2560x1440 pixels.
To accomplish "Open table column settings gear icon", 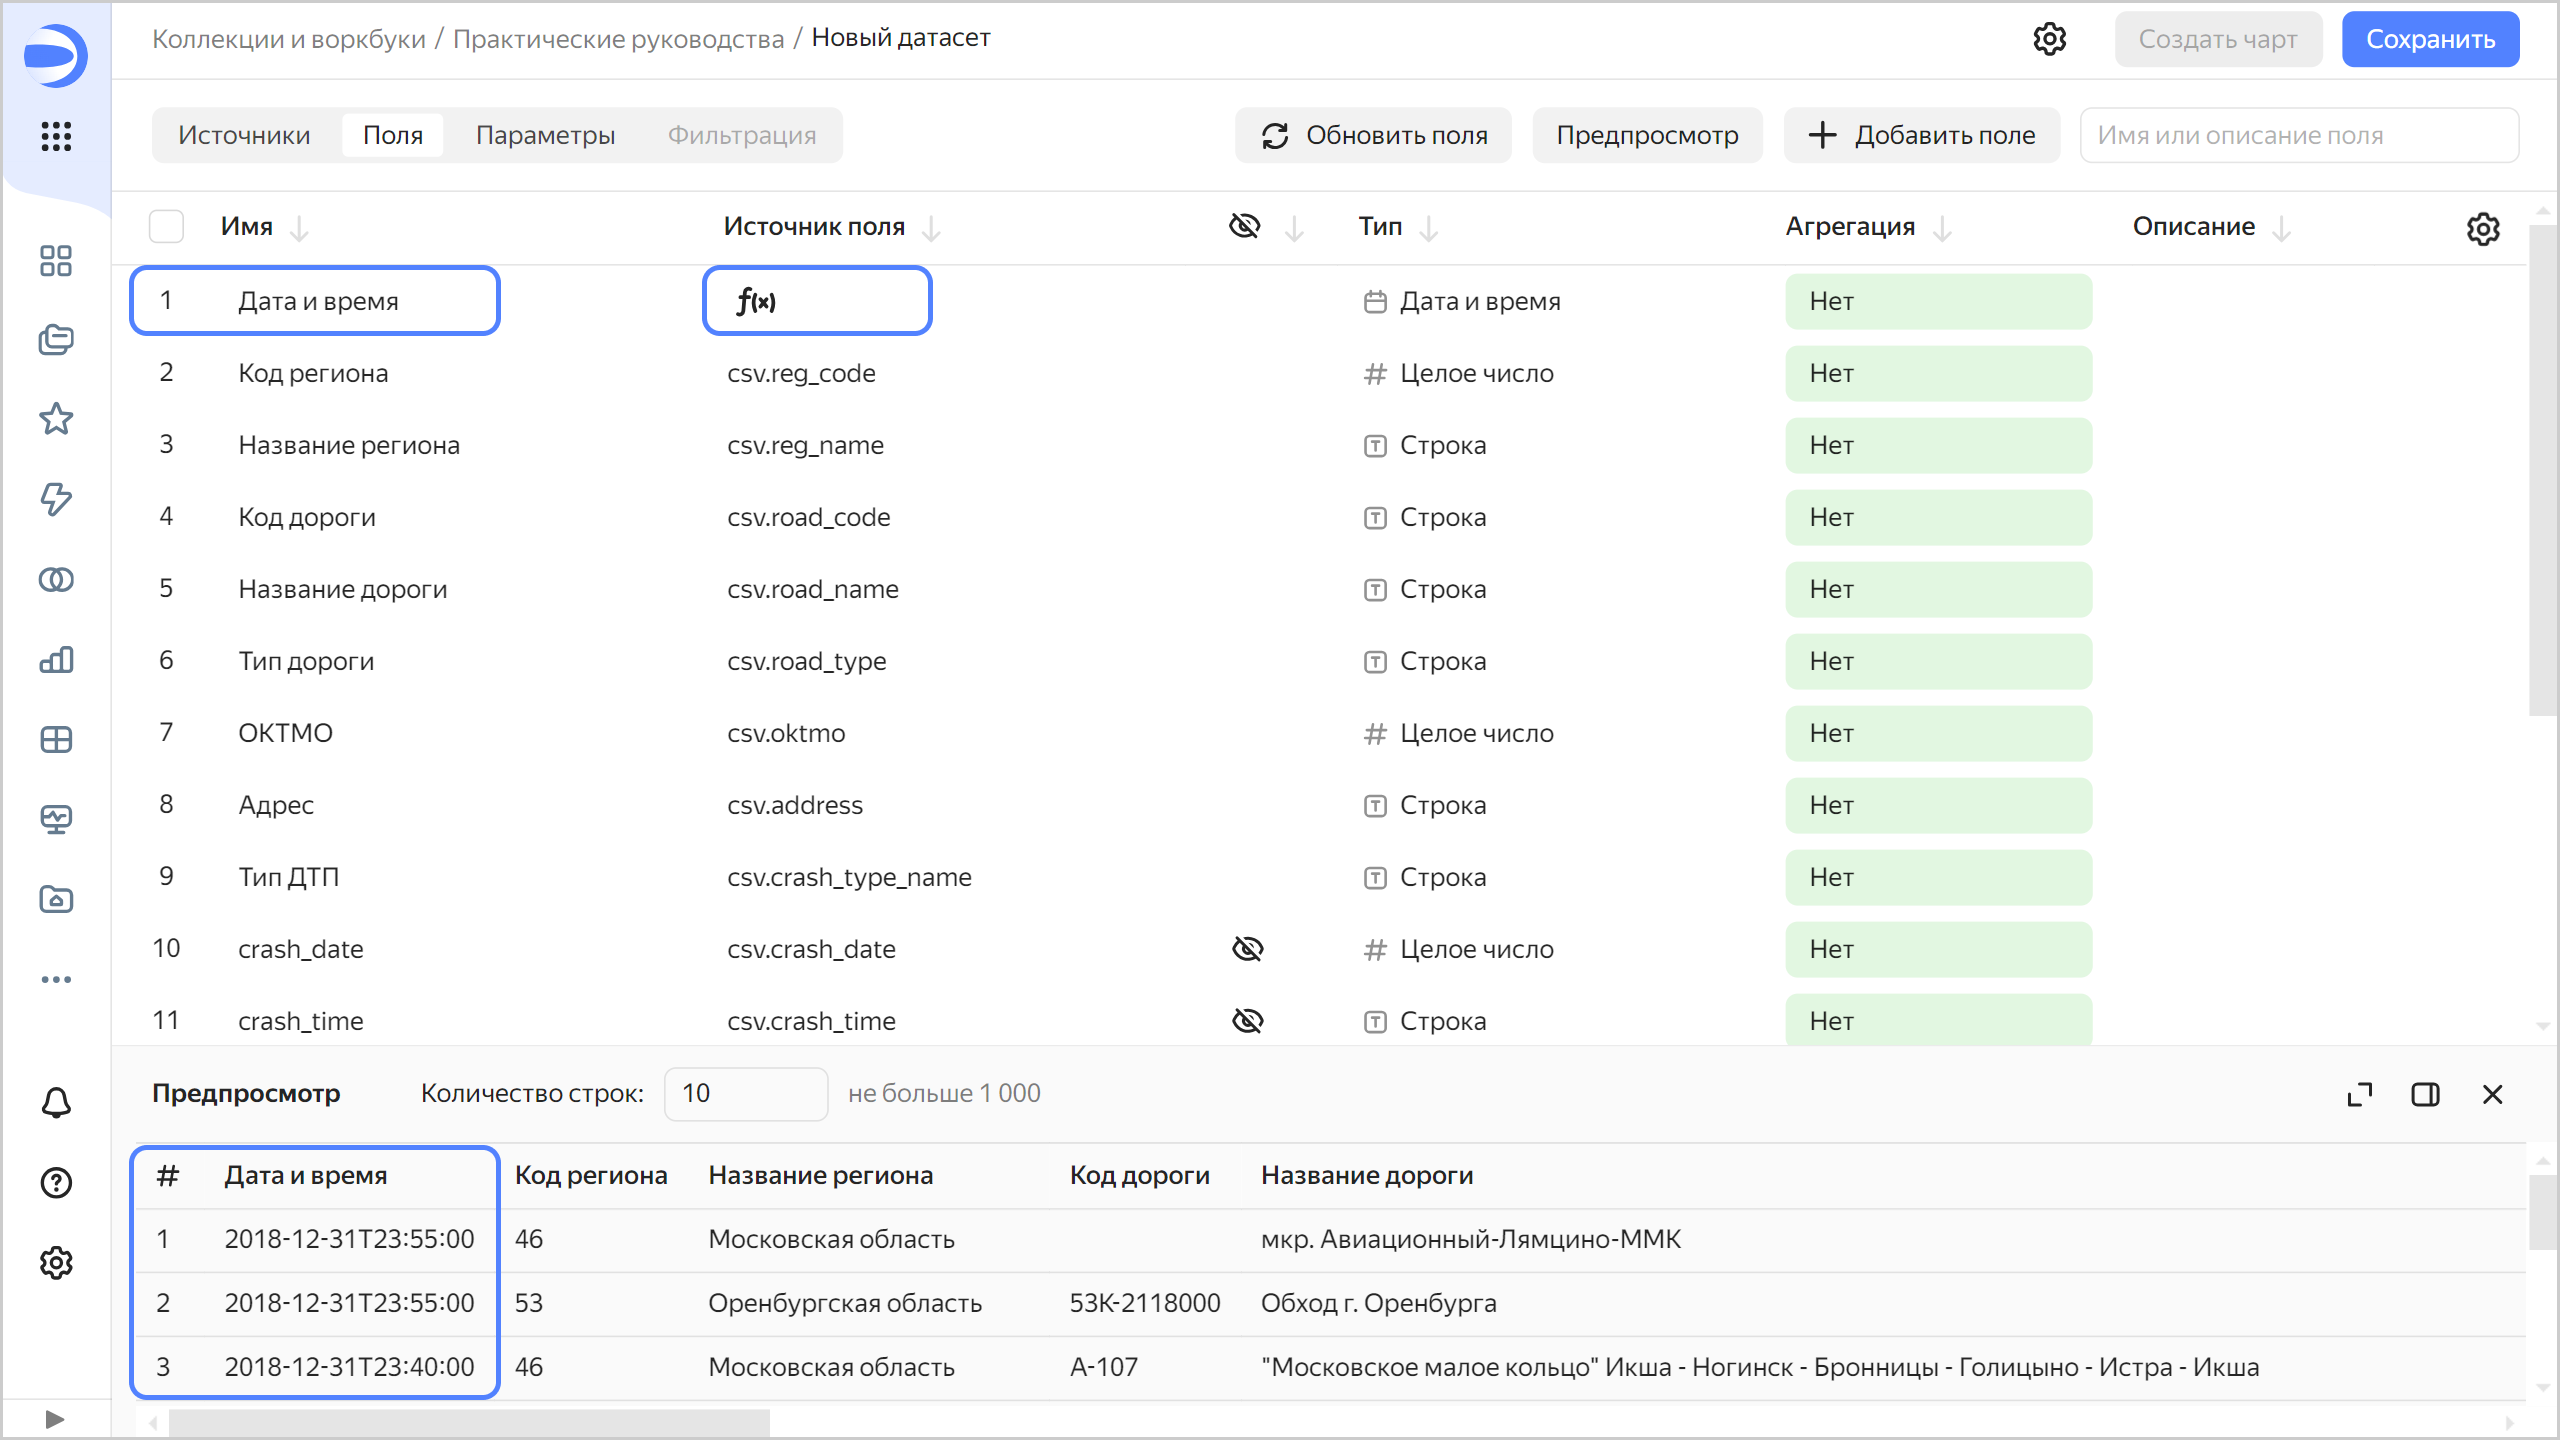I will [2482, 229].
